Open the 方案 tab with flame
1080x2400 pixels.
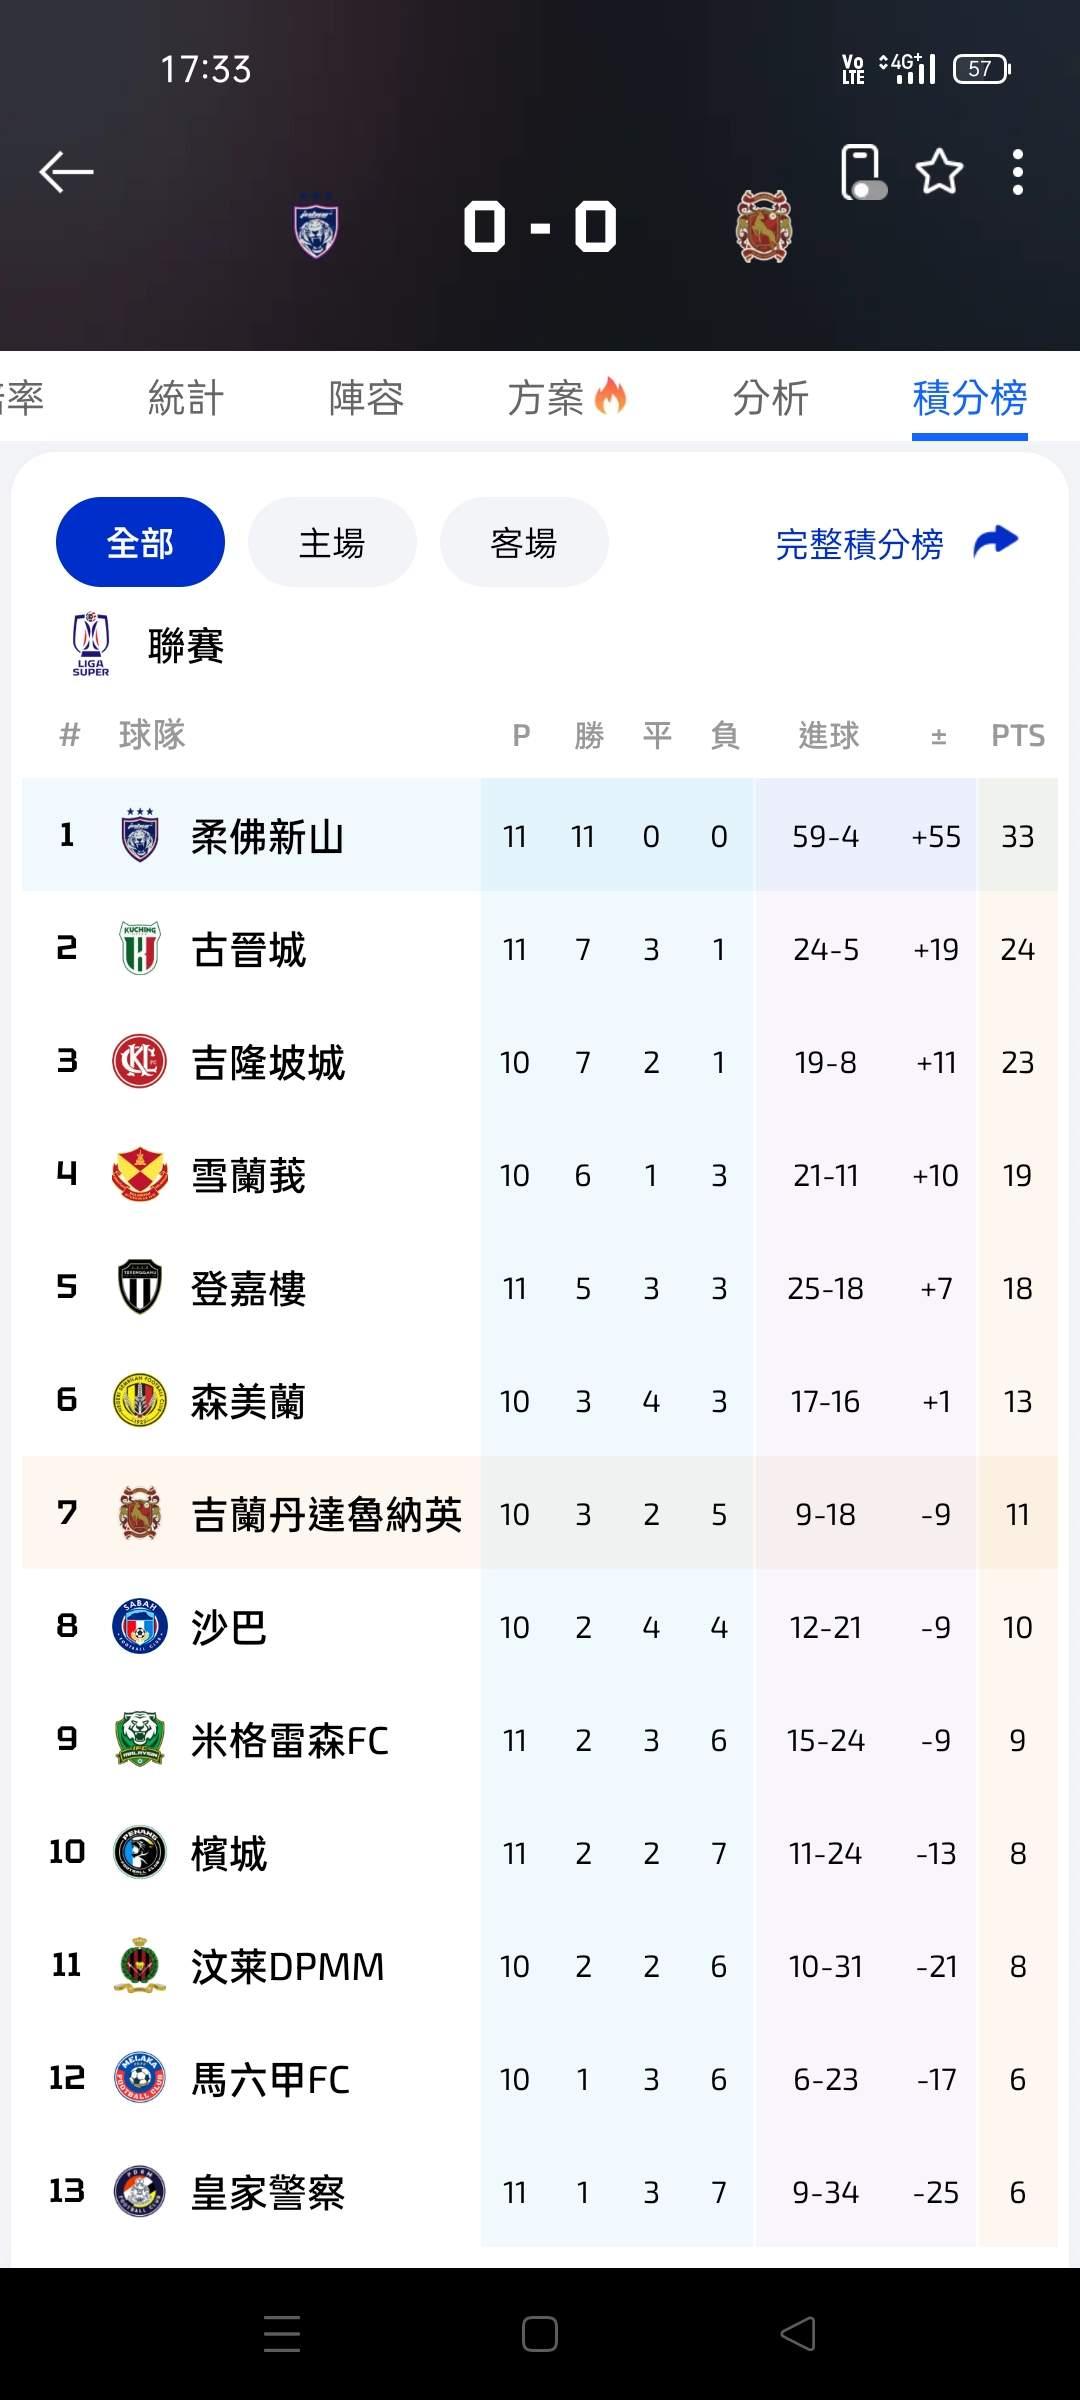[x=566, y=398]
